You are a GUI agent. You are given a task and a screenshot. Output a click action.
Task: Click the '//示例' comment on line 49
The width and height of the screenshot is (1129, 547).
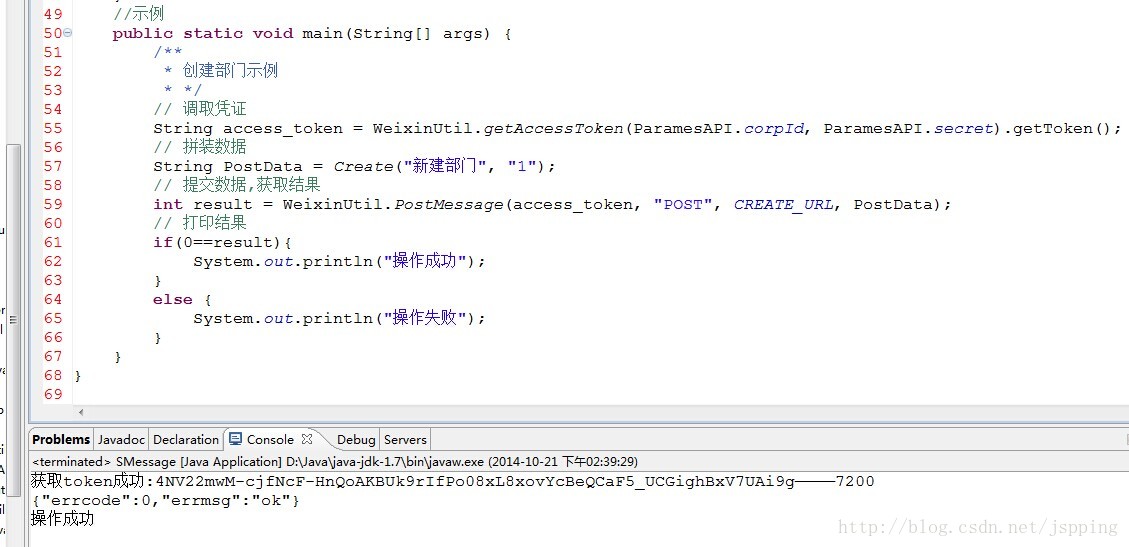click(x=138, y=14)
